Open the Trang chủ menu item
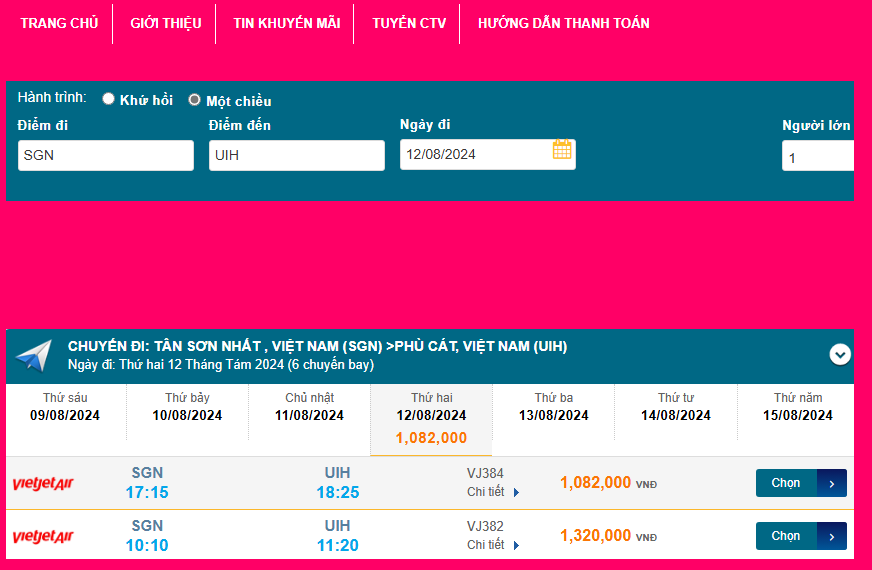872x570 pixels. [59, 23]
